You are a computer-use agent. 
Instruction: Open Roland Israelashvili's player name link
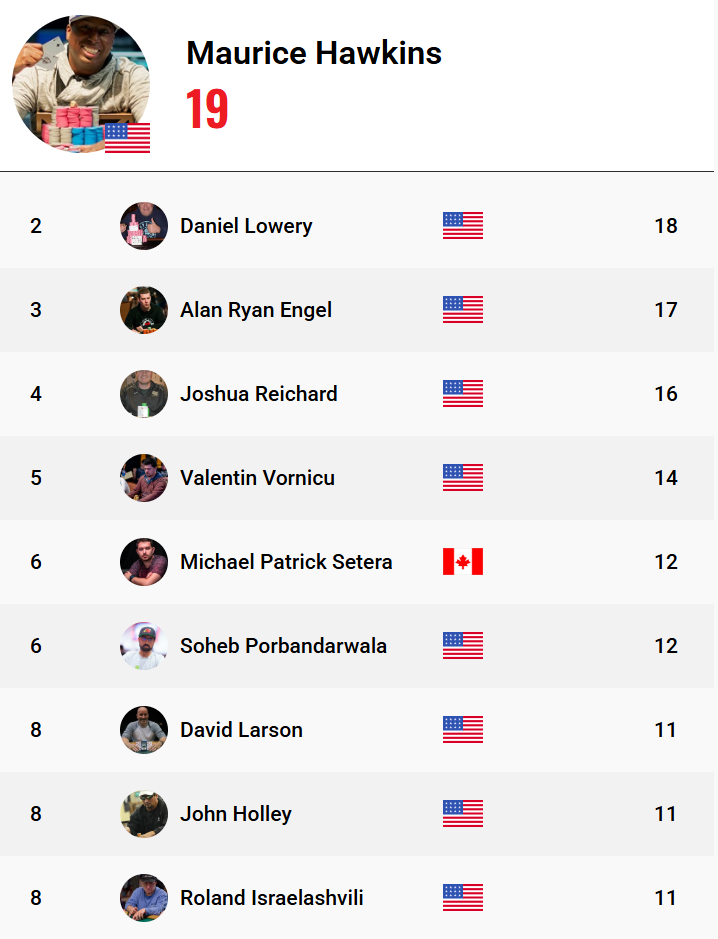click(271, 898)
